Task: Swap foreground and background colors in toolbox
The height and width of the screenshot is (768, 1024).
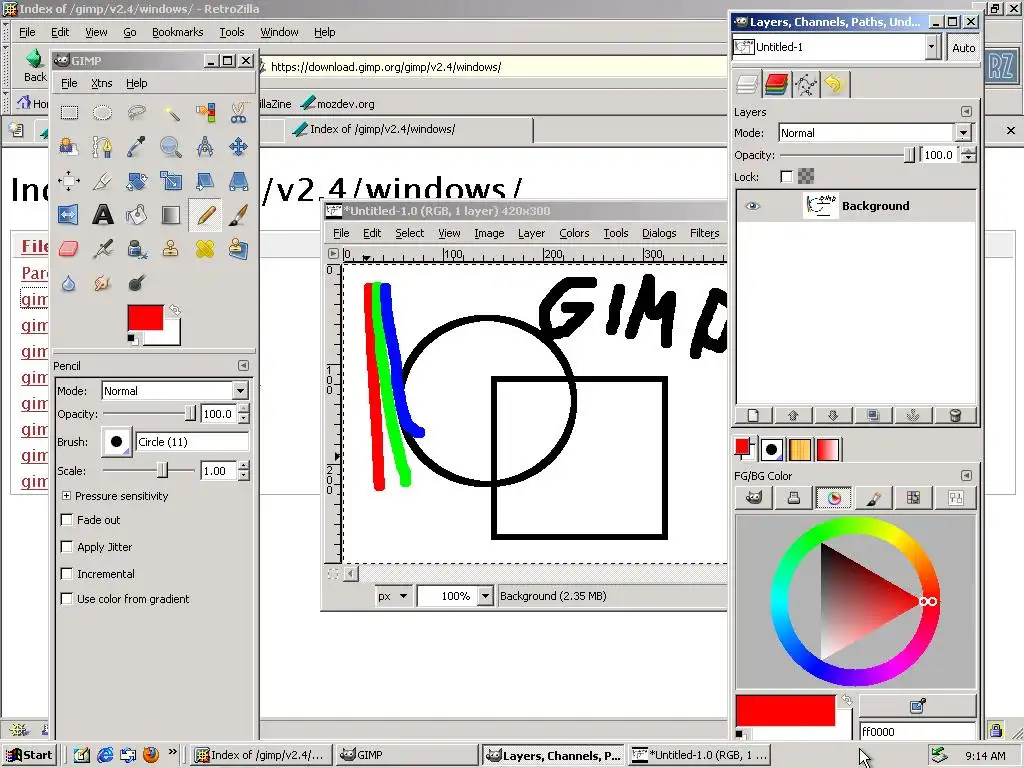Action: click(174, 310)
